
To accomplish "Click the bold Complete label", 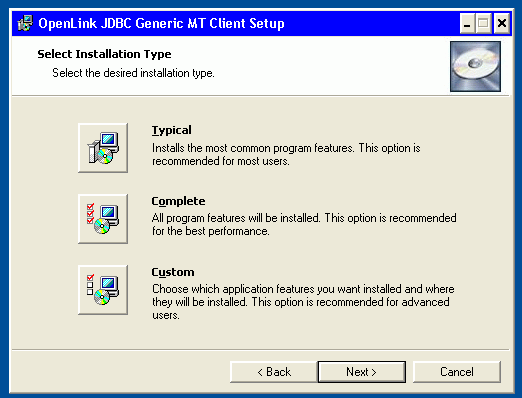I will tap(178, 201).
